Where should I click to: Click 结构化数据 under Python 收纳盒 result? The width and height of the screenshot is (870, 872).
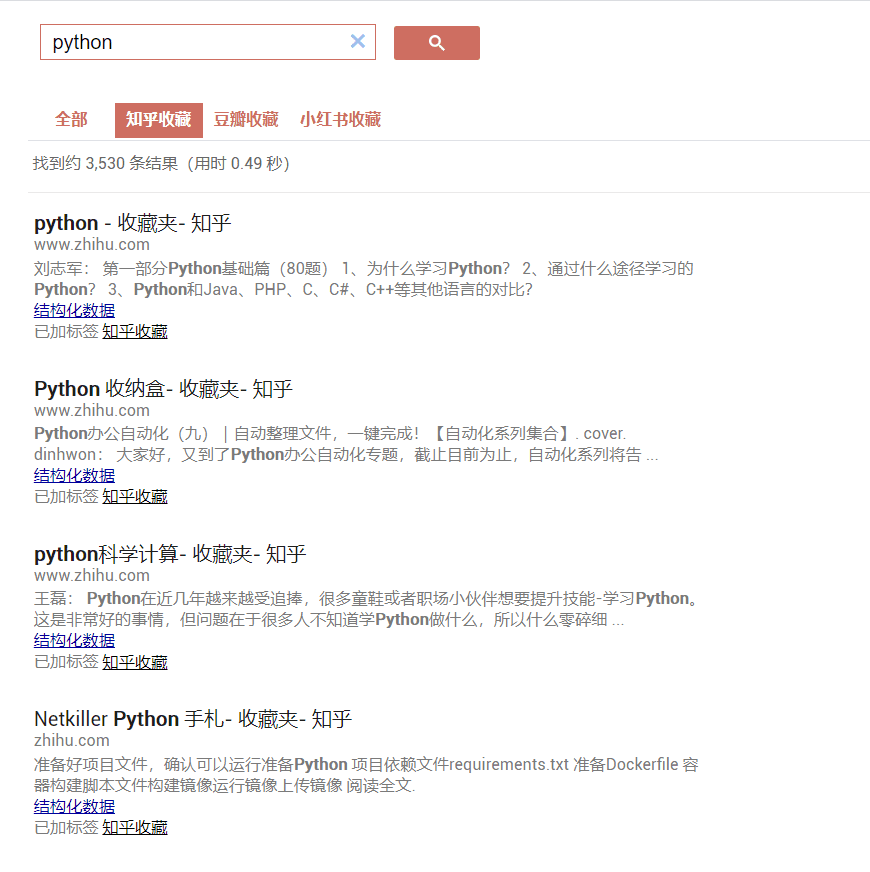click(x=75, y=475)
